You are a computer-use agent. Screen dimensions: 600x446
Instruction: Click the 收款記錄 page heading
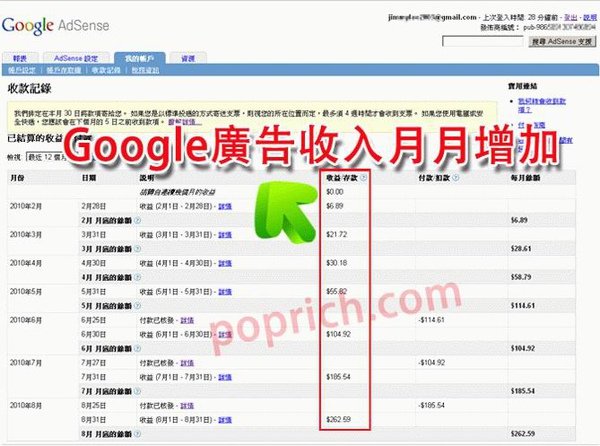[29, 89]
